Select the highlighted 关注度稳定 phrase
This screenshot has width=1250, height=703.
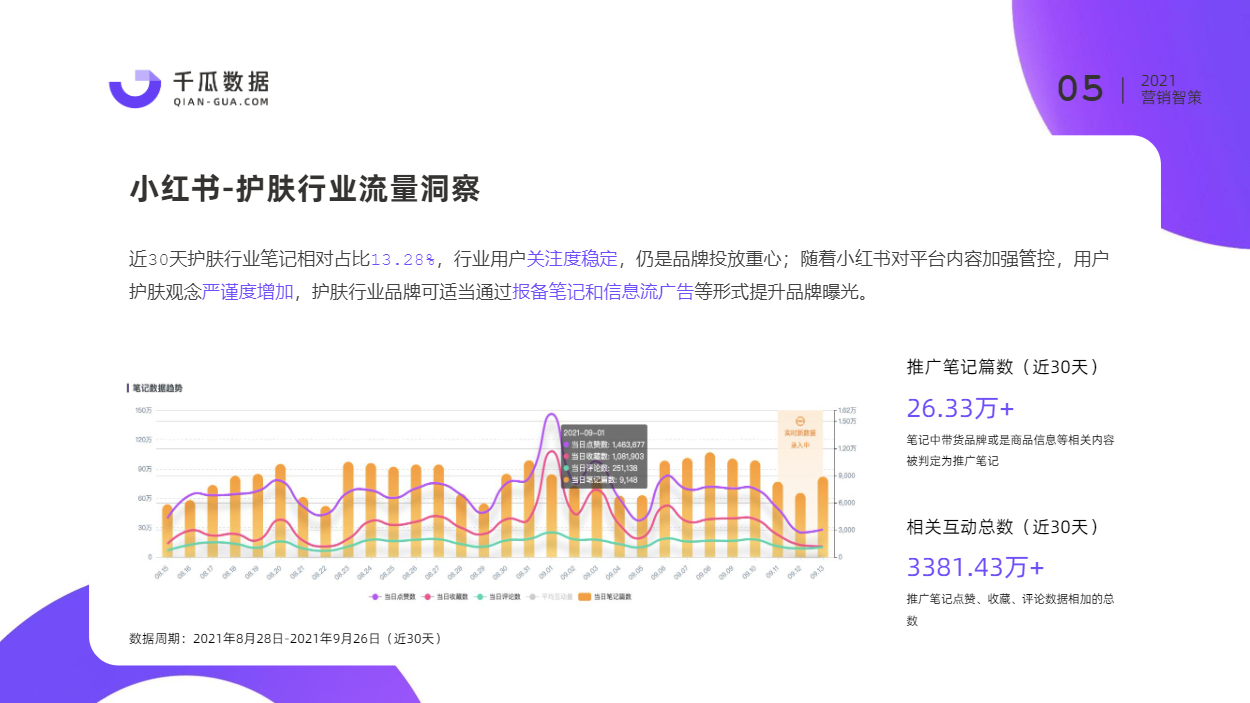click(x=572, y=259)
